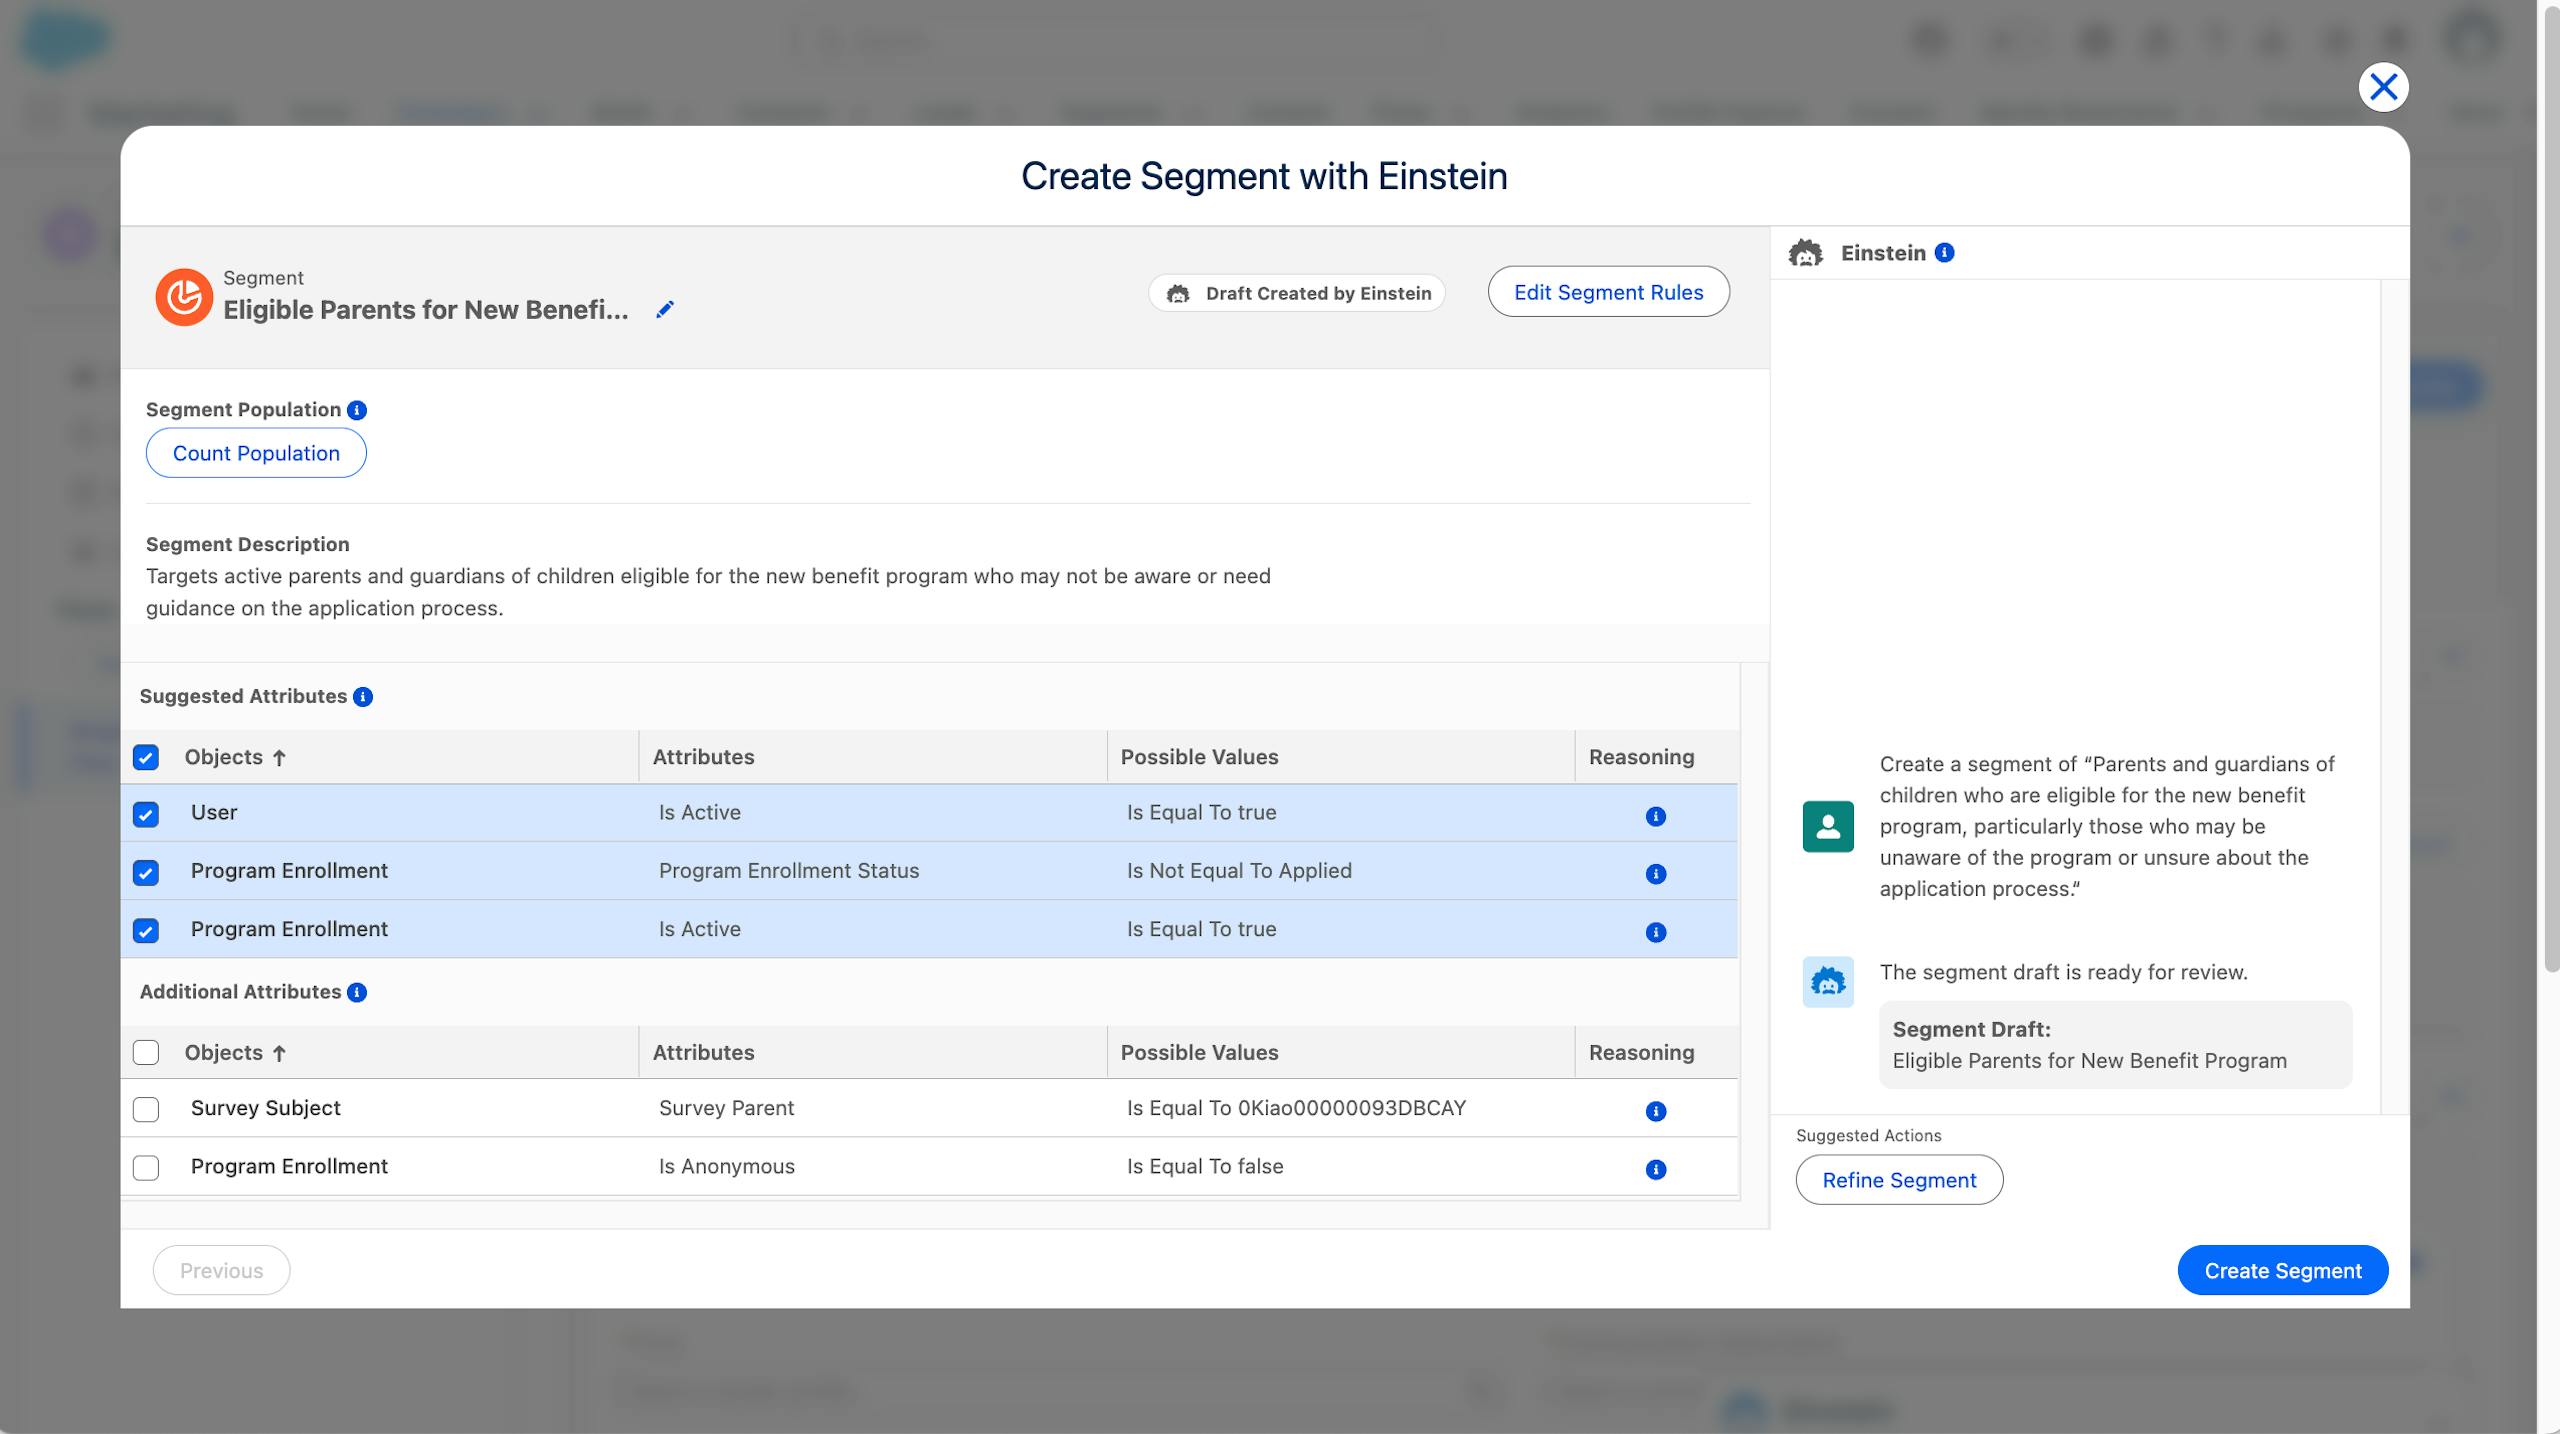Image resolution: width=2560 pixels, height=1434 pixels.
Task: Show reasoning for the Program Enrollment Status row
Action: click(1655, 874)
